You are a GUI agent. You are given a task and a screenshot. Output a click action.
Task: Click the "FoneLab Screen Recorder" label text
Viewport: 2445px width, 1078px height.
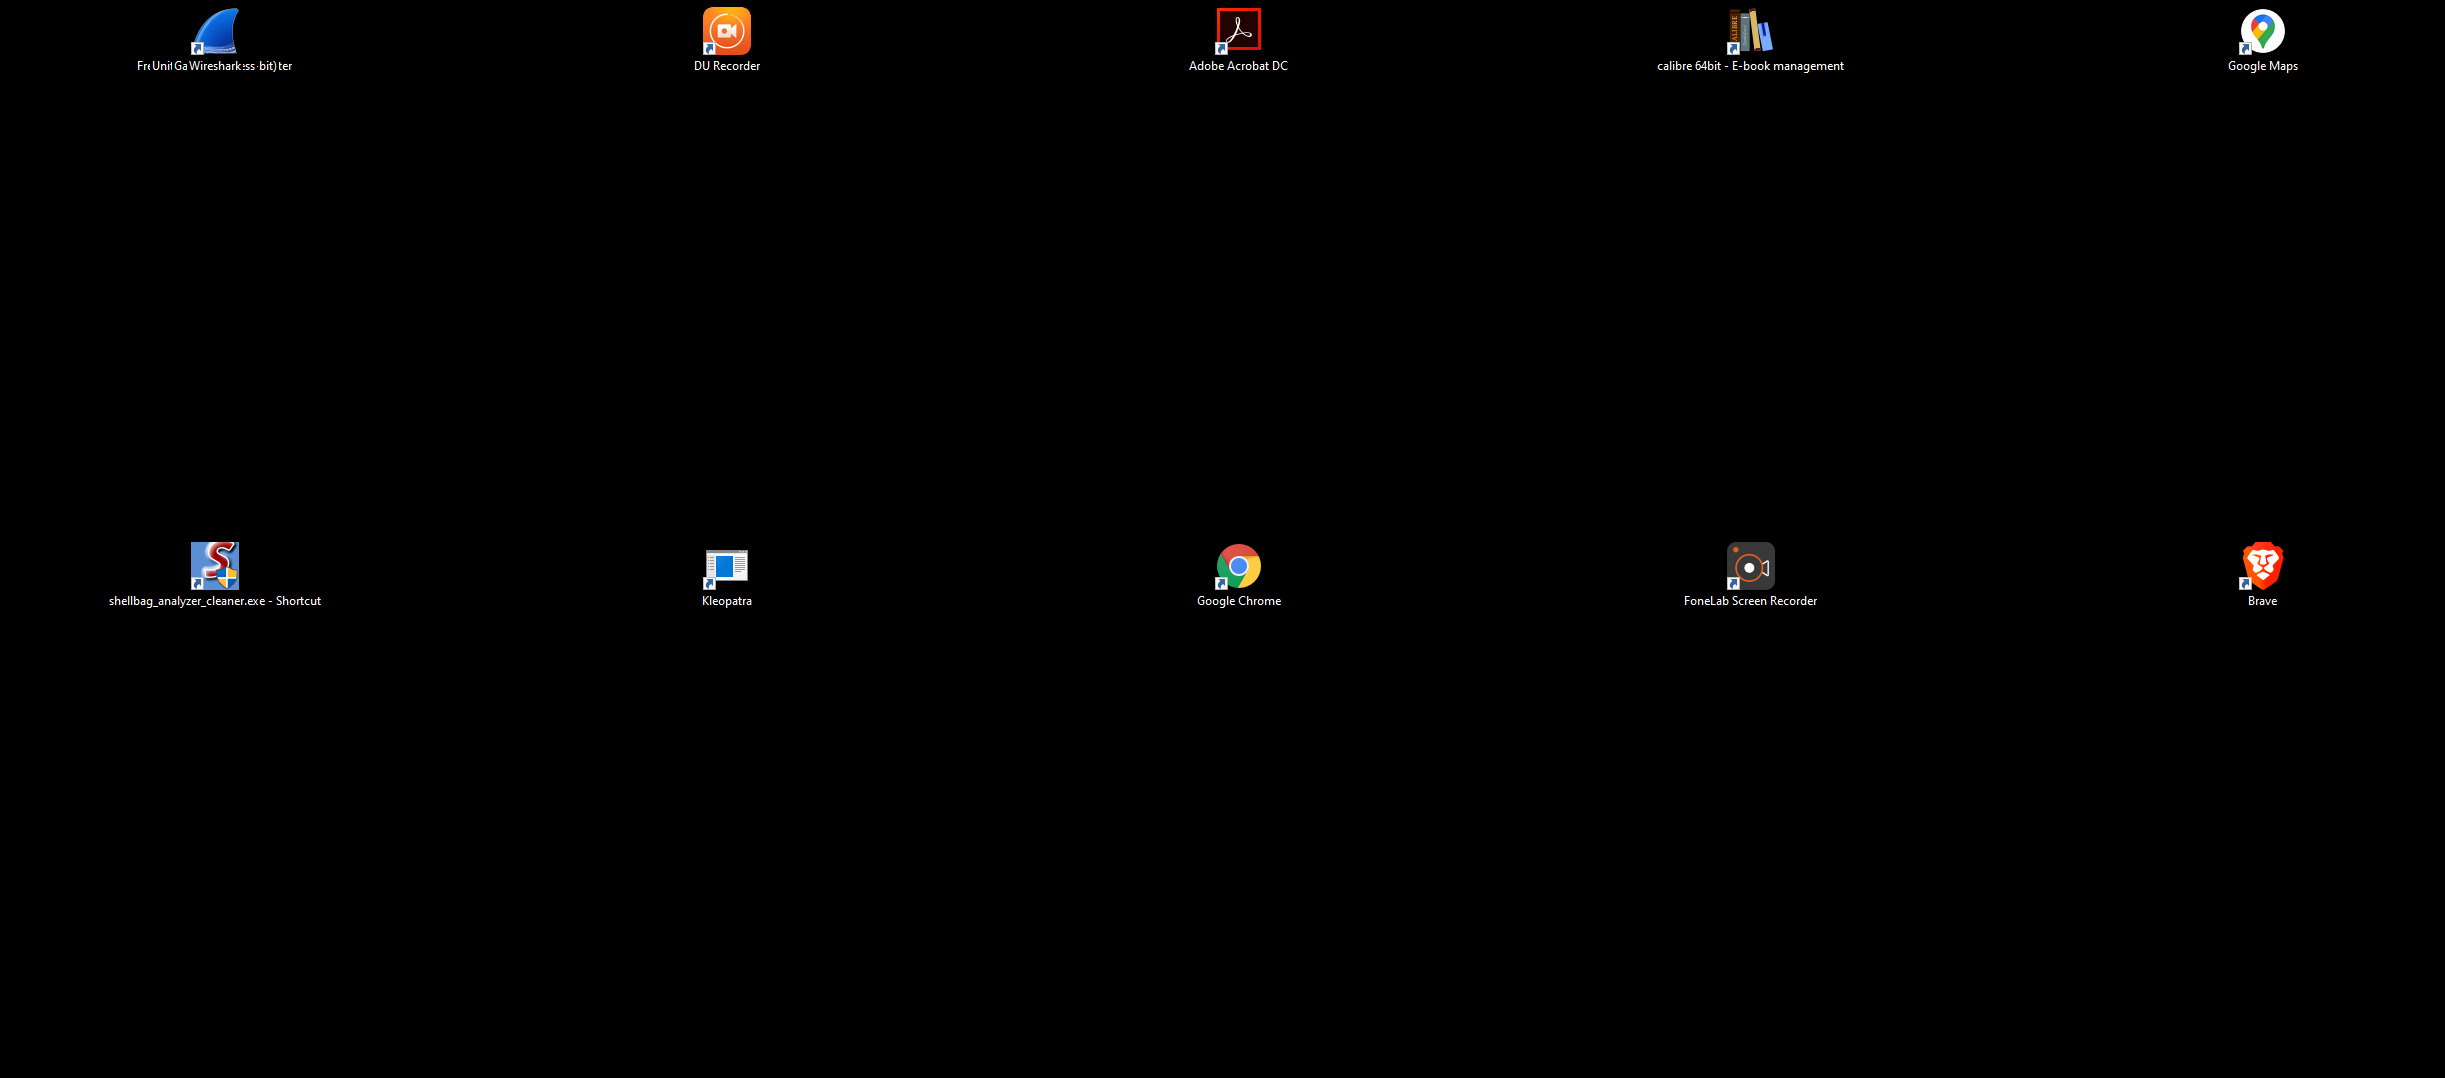(x=1750, y=601)
